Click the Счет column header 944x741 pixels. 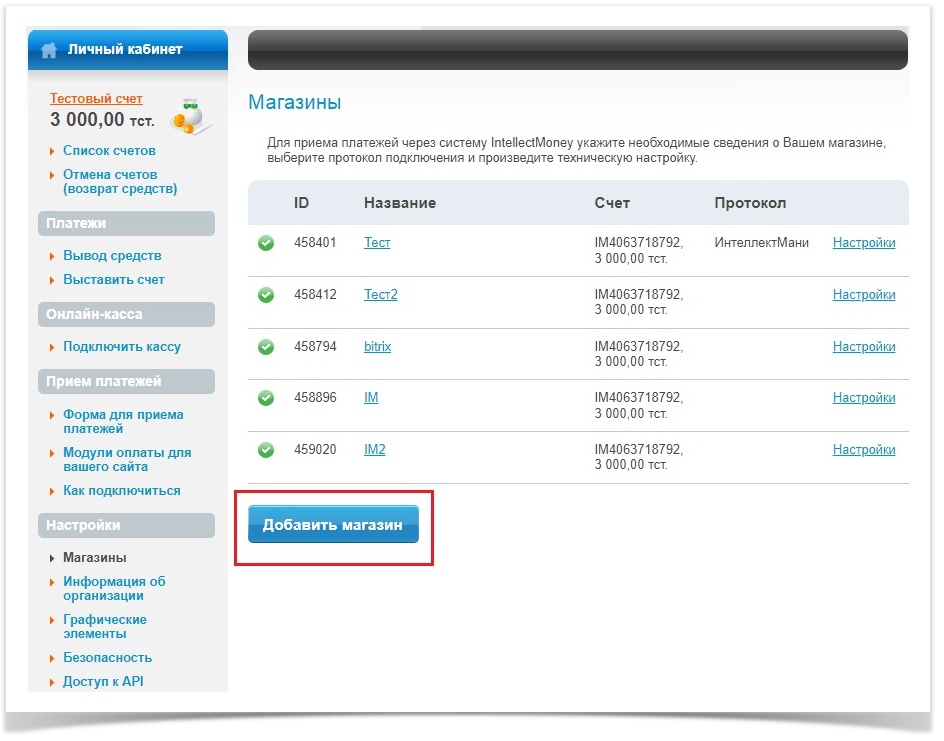pyautogui.click(x=612, y=203)
